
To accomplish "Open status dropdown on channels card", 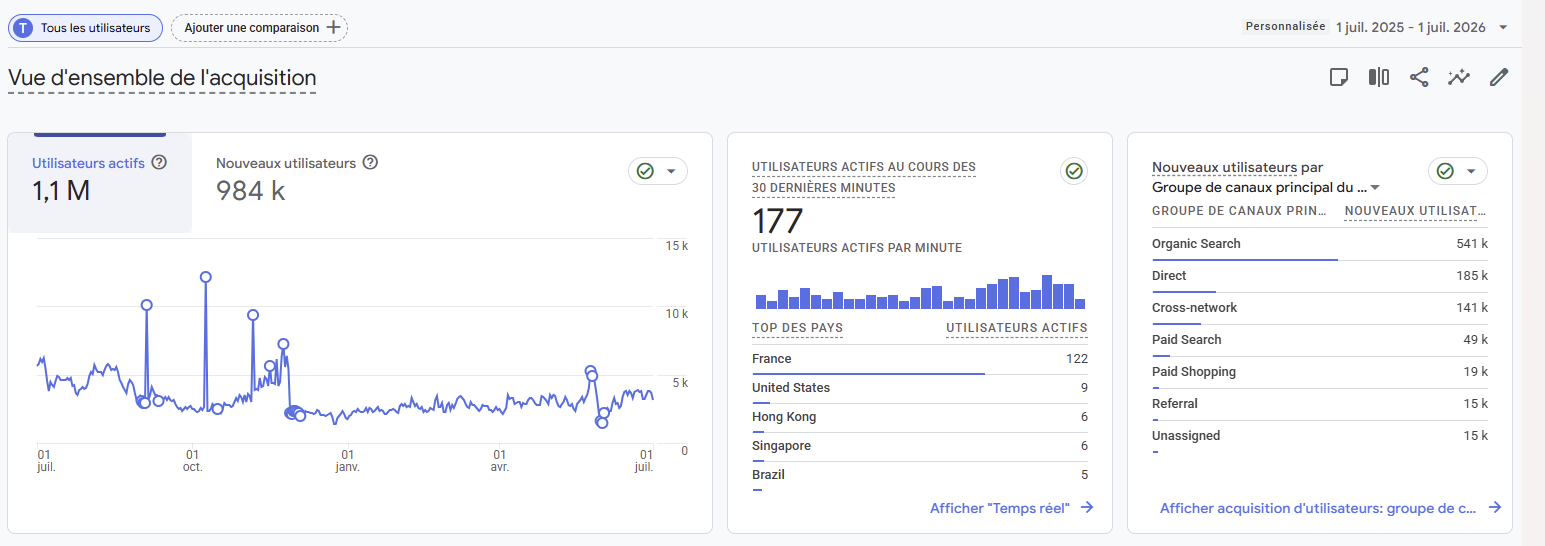I will 1458,172.
